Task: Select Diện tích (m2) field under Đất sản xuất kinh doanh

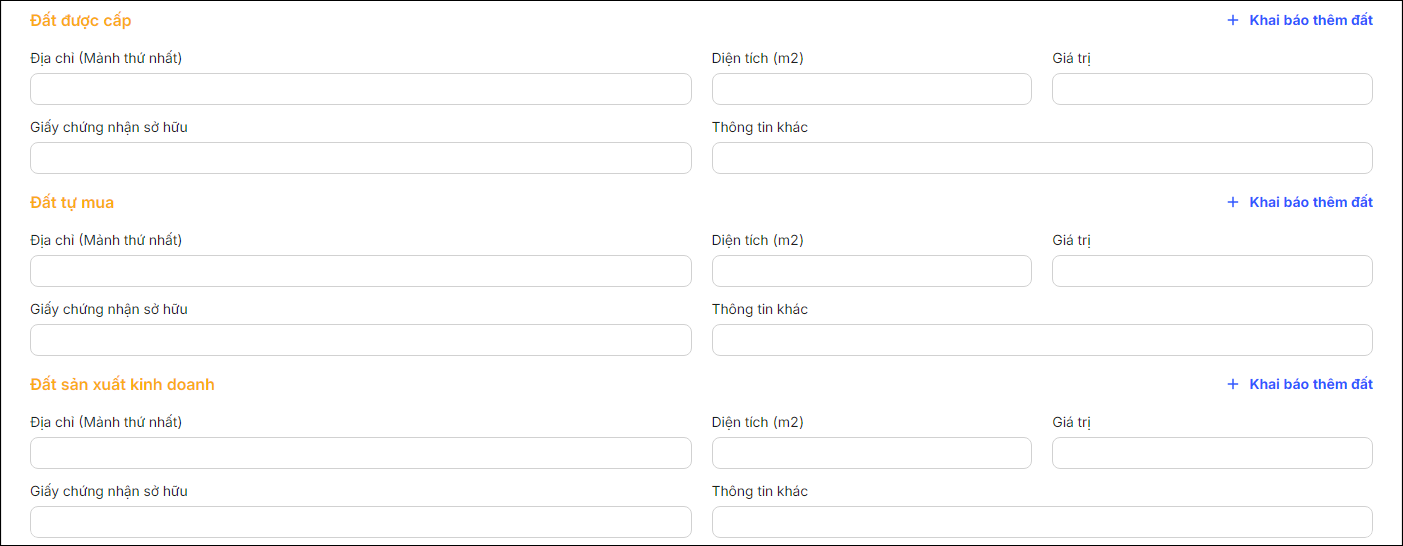Action: tap(871, 453)
